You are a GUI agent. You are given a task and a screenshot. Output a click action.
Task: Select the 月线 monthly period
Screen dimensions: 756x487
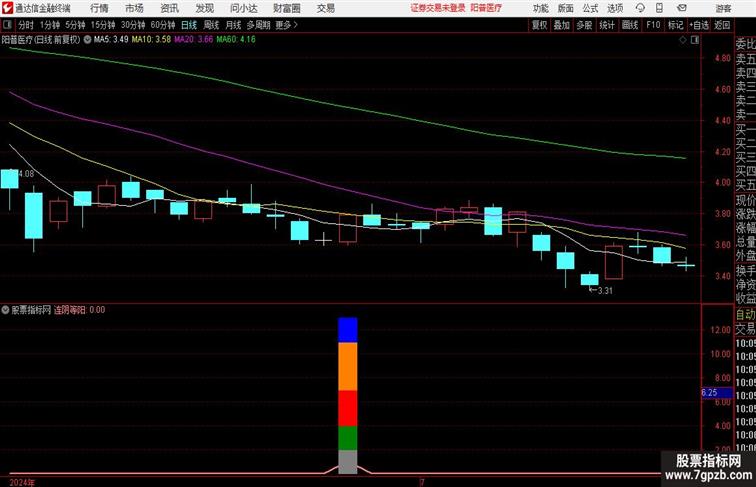point(233,25)
